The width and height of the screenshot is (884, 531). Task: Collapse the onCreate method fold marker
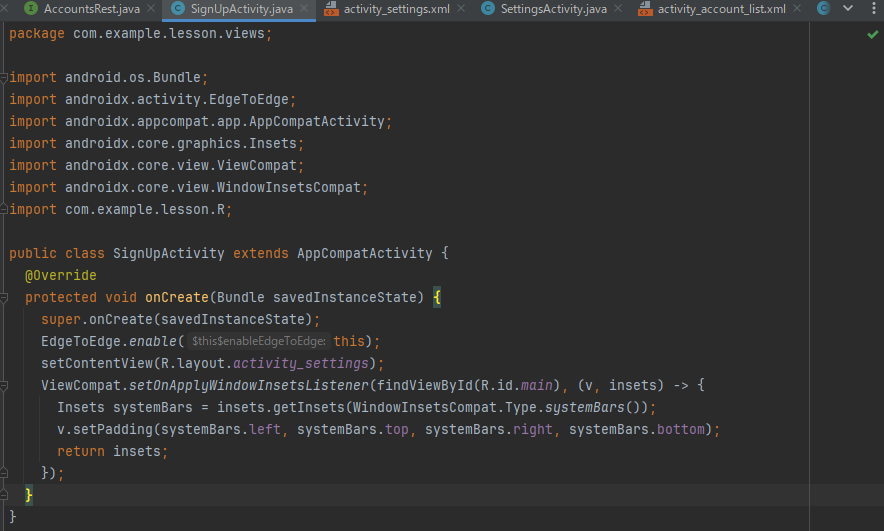[x=3, y=298]
